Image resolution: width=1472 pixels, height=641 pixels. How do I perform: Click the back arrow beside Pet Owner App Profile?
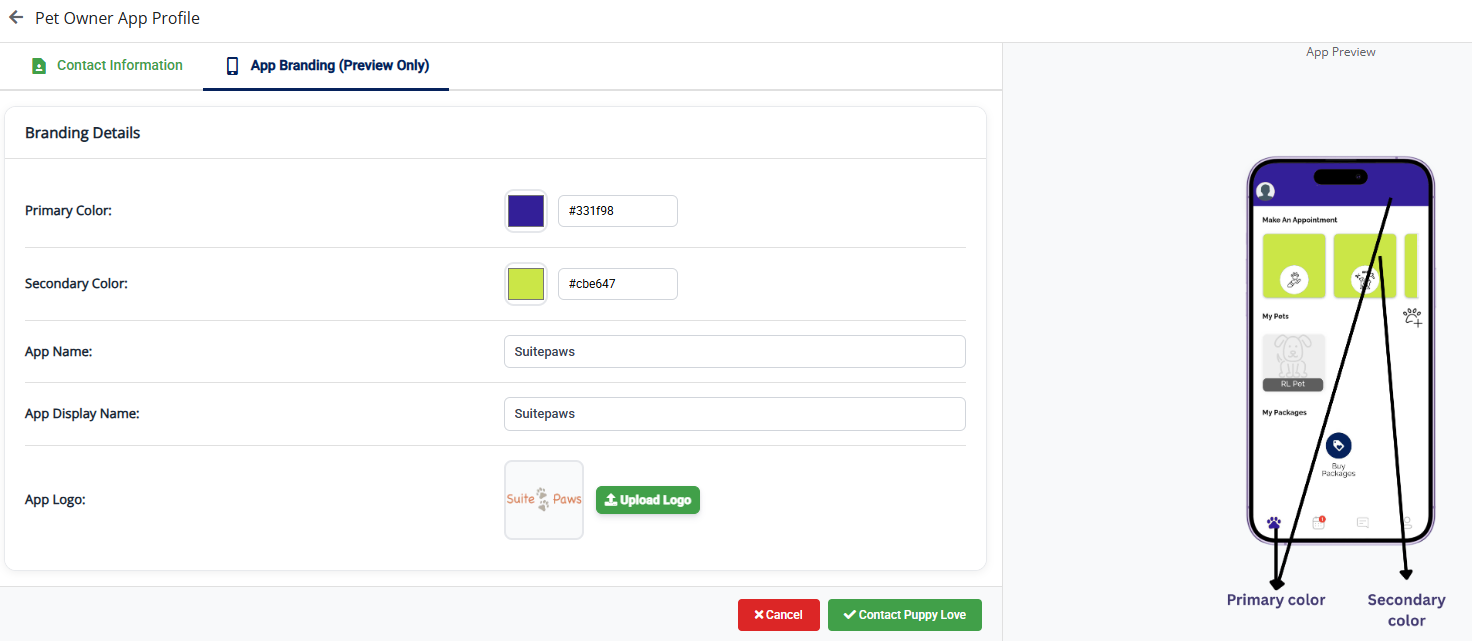pyautogui.click(x=16, y=18)
